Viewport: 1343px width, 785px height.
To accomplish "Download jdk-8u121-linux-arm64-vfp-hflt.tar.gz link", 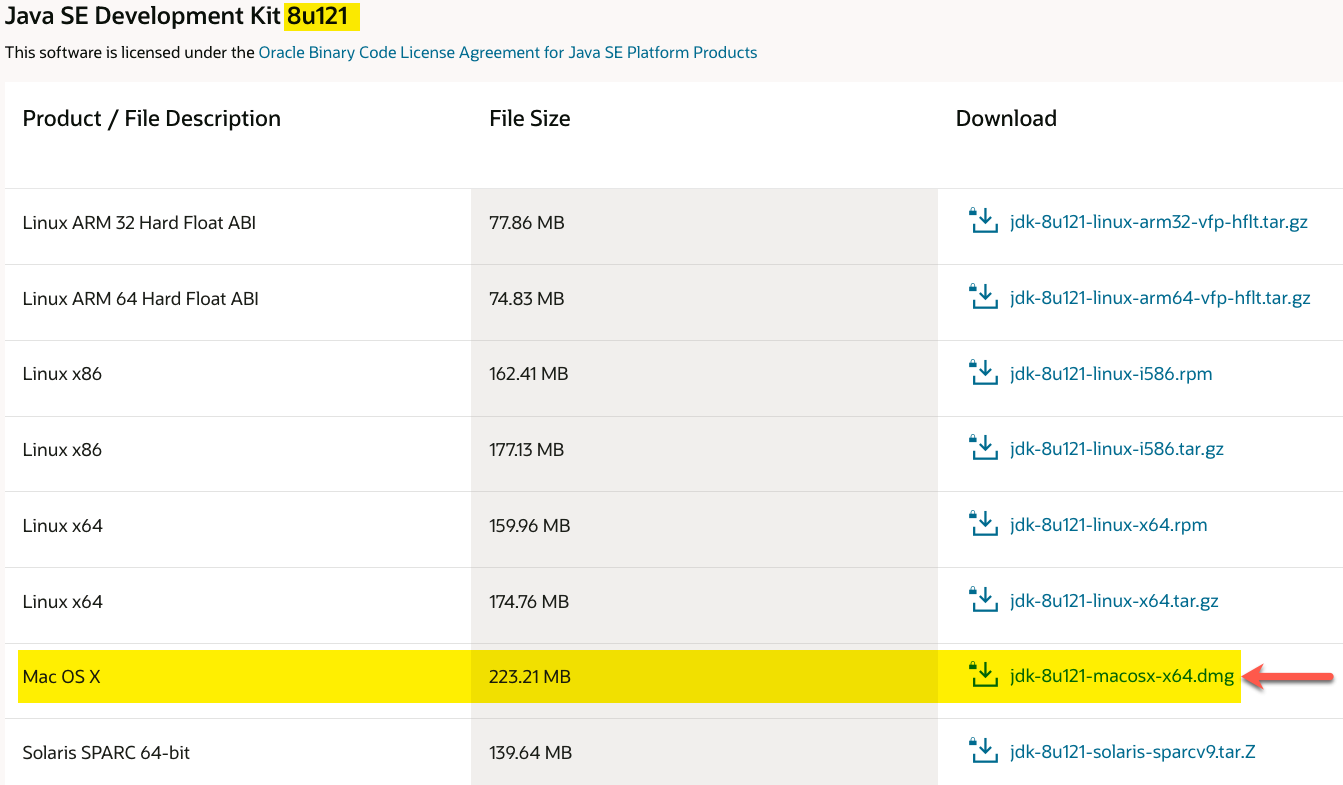I will (x=1160, y=298).
